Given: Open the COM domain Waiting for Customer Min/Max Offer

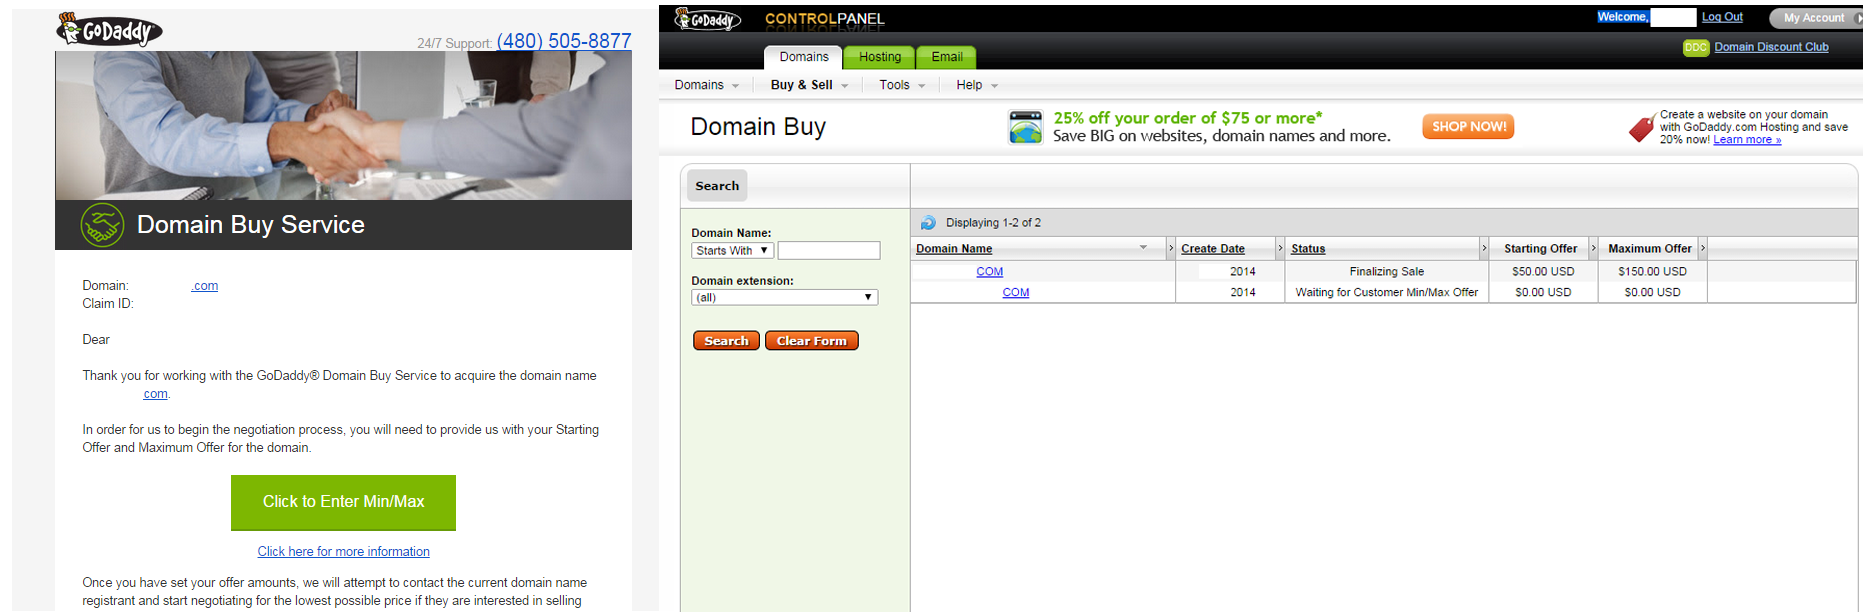Looking at the screenshot, I should [1016, 293].
